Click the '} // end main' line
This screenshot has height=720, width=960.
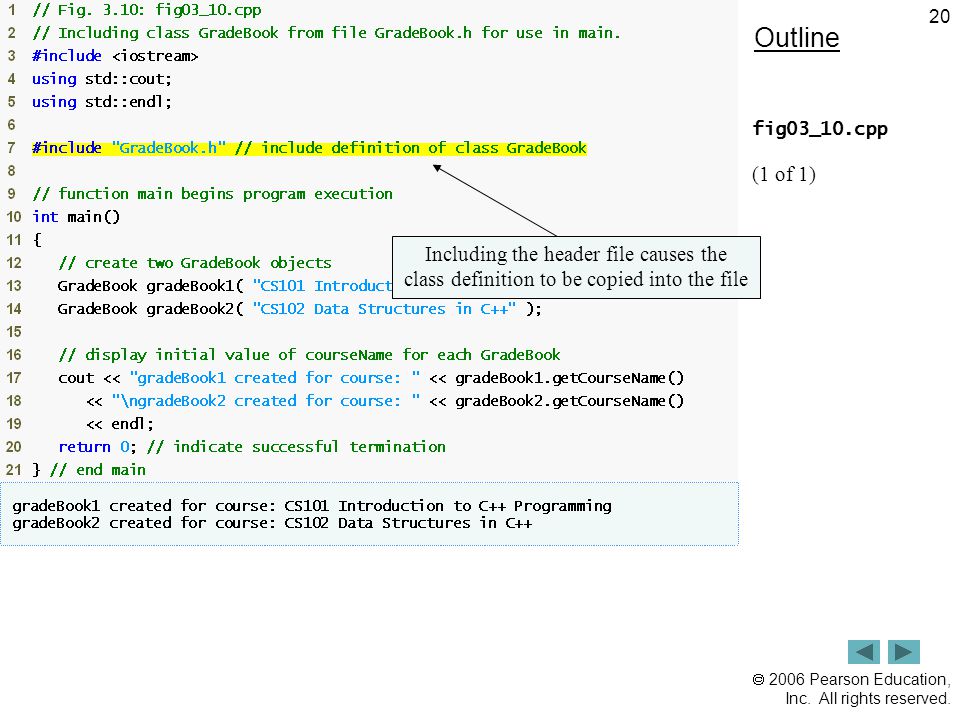pyautogui.click(x=89, y=470)
